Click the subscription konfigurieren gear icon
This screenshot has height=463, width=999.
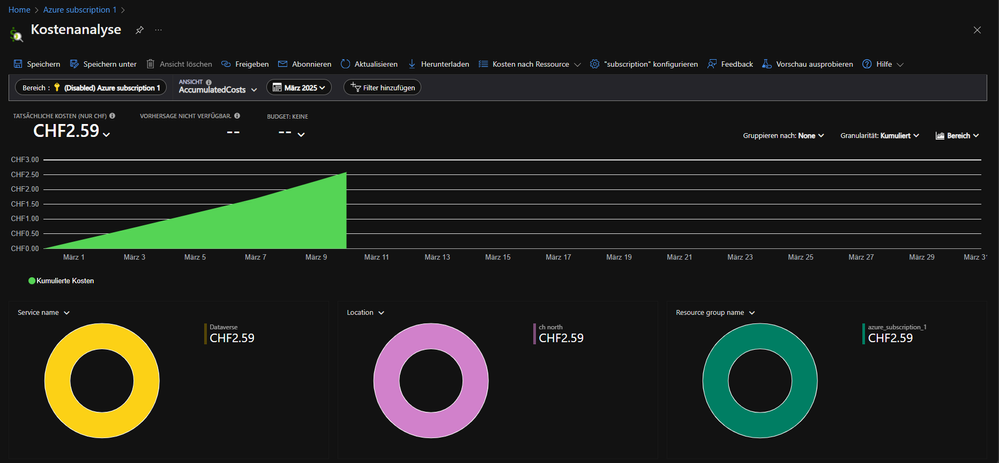[594, 64]
